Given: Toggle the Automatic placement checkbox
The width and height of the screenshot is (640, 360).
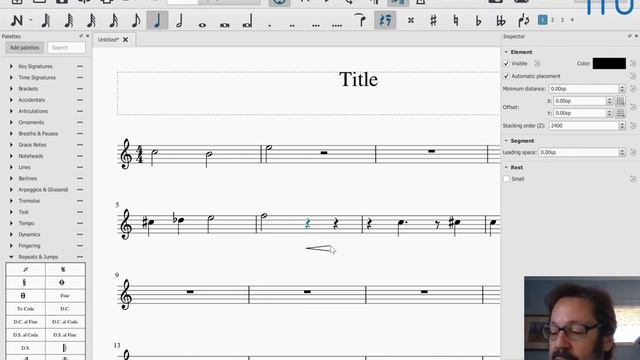Looking at the screenshot, I should tap(507, 76).
